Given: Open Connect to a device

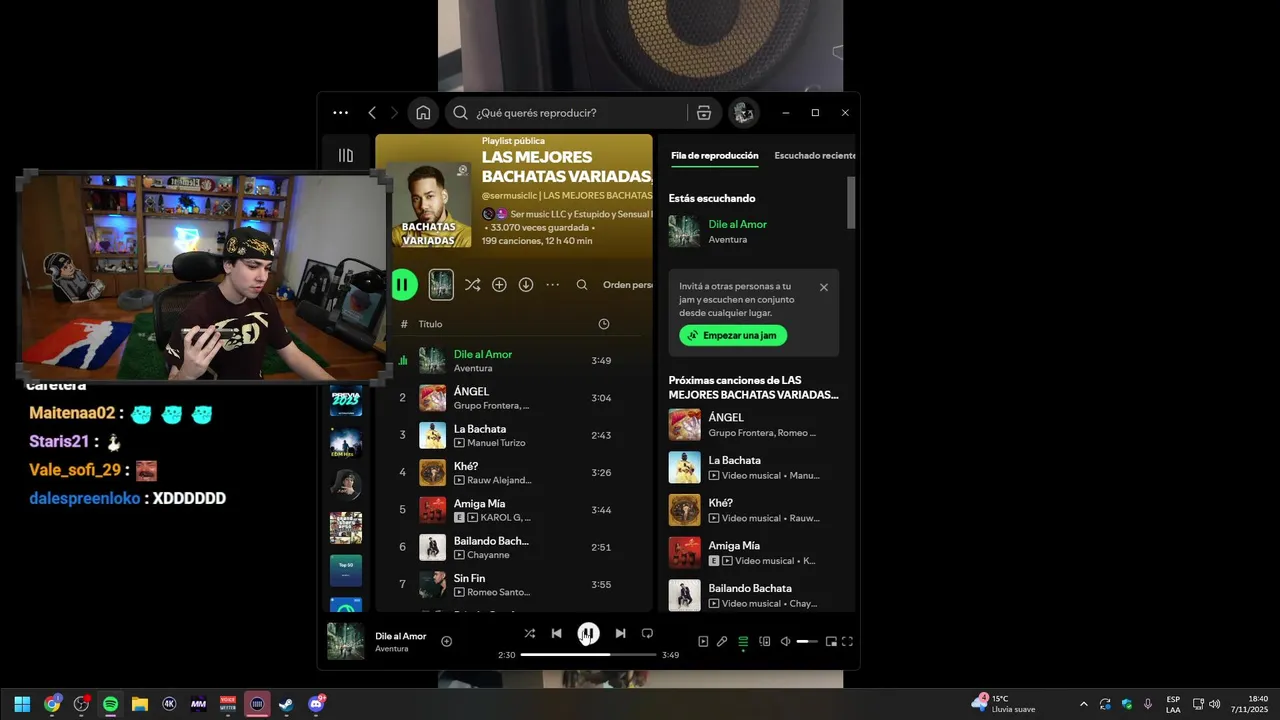Looking at the screenshot, I should (x=765, y=642).
